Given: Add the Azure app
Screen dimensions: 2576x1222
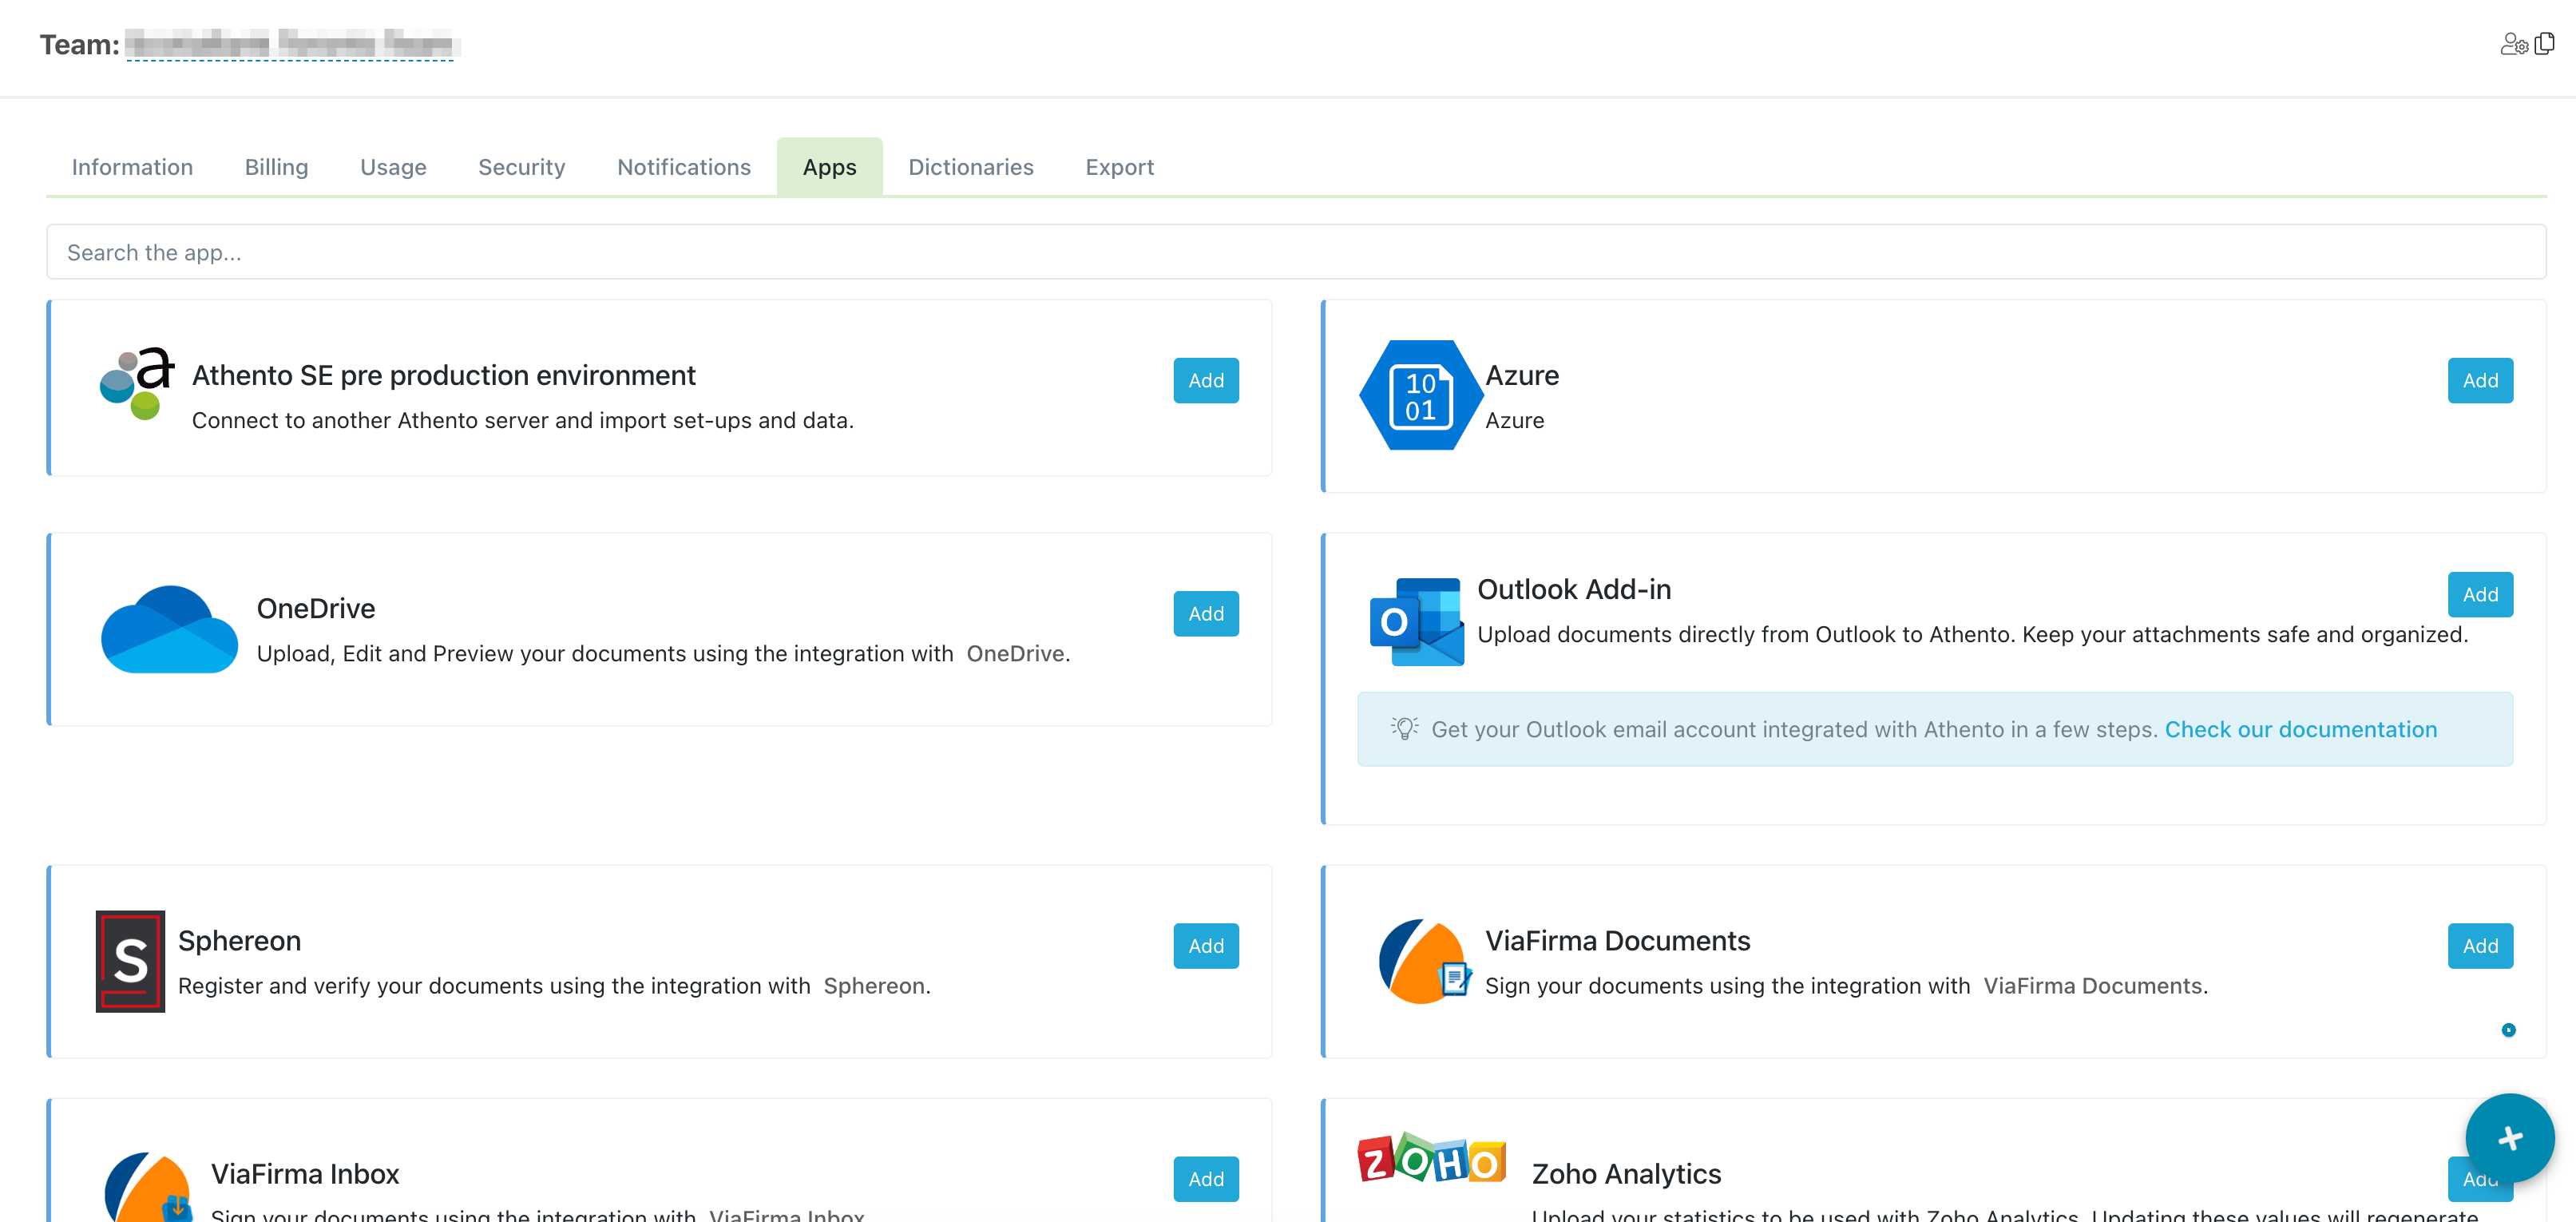Looking at the screenshot, I should (2479, 381).
